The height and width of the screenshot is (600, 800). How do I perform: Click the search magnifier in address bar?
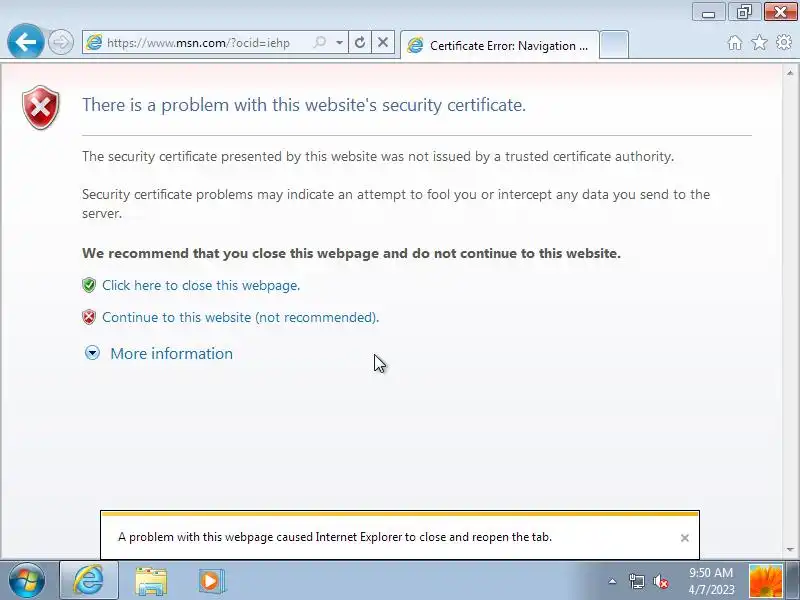click(320, 42)
